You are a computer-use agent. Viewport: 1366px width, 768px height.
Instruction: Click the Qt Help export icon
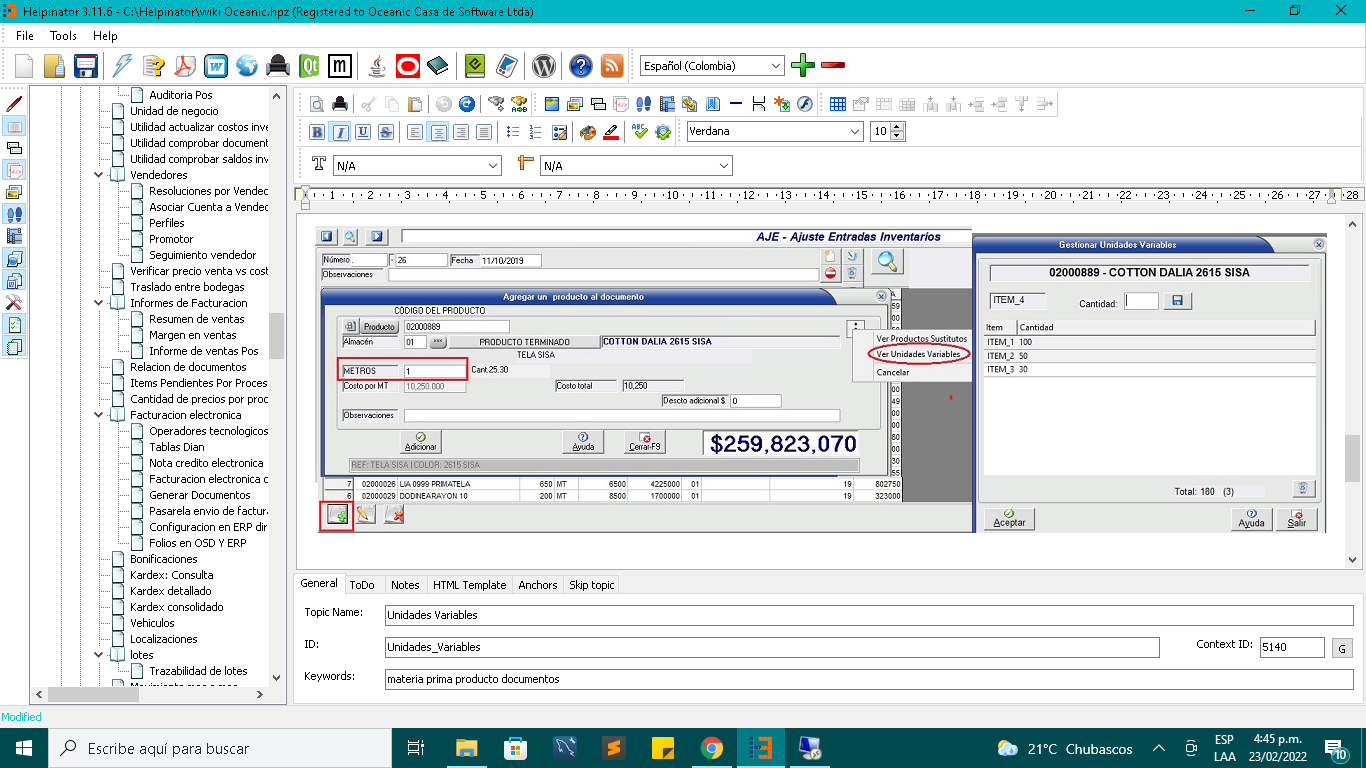pyautogui.click(x=309, y=66)
